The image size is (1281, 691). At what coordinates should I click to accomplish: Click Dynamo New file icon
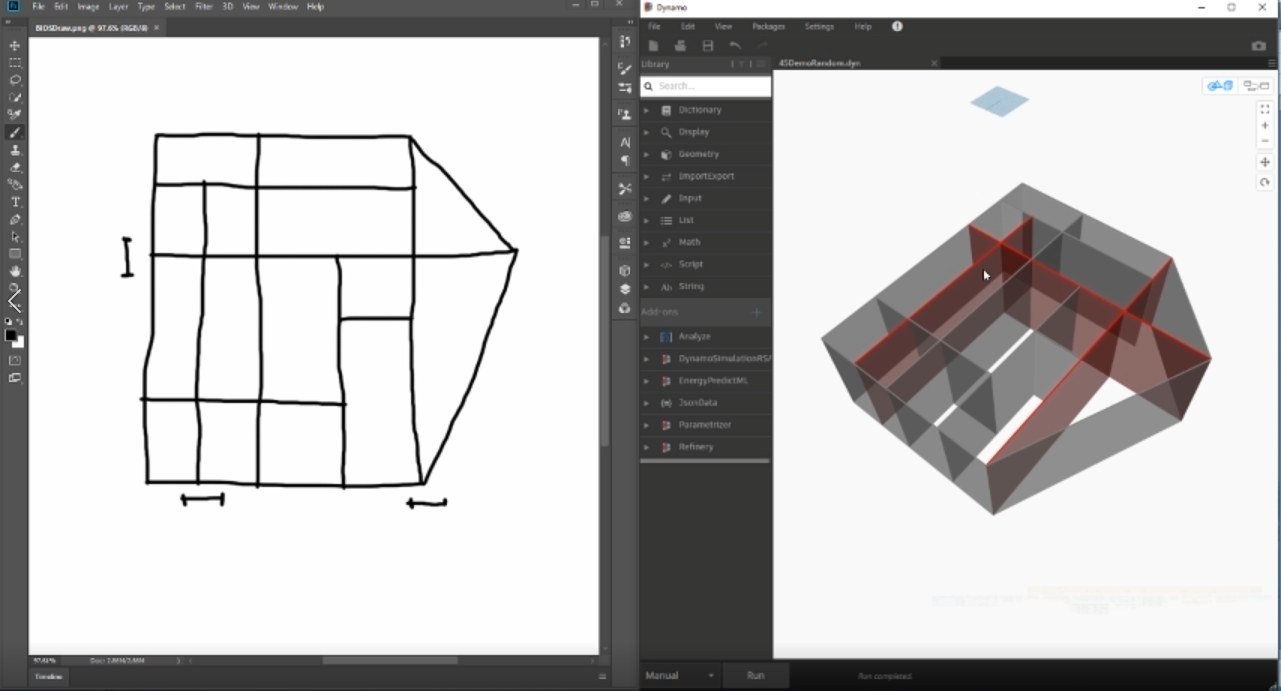(x=653, y=46)
